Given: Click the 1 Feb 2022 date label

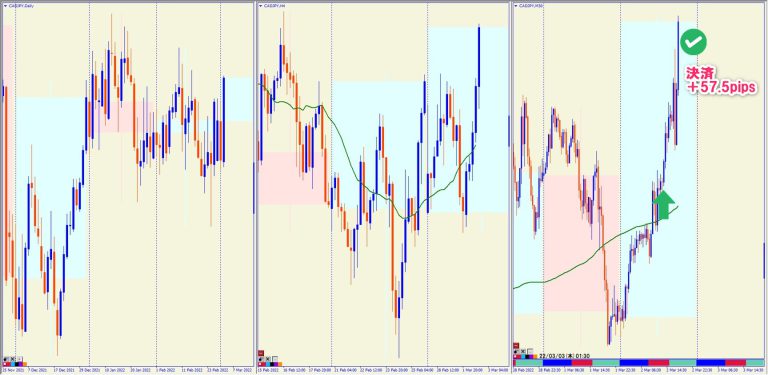Looking at the screenshot, I should 166,370.
